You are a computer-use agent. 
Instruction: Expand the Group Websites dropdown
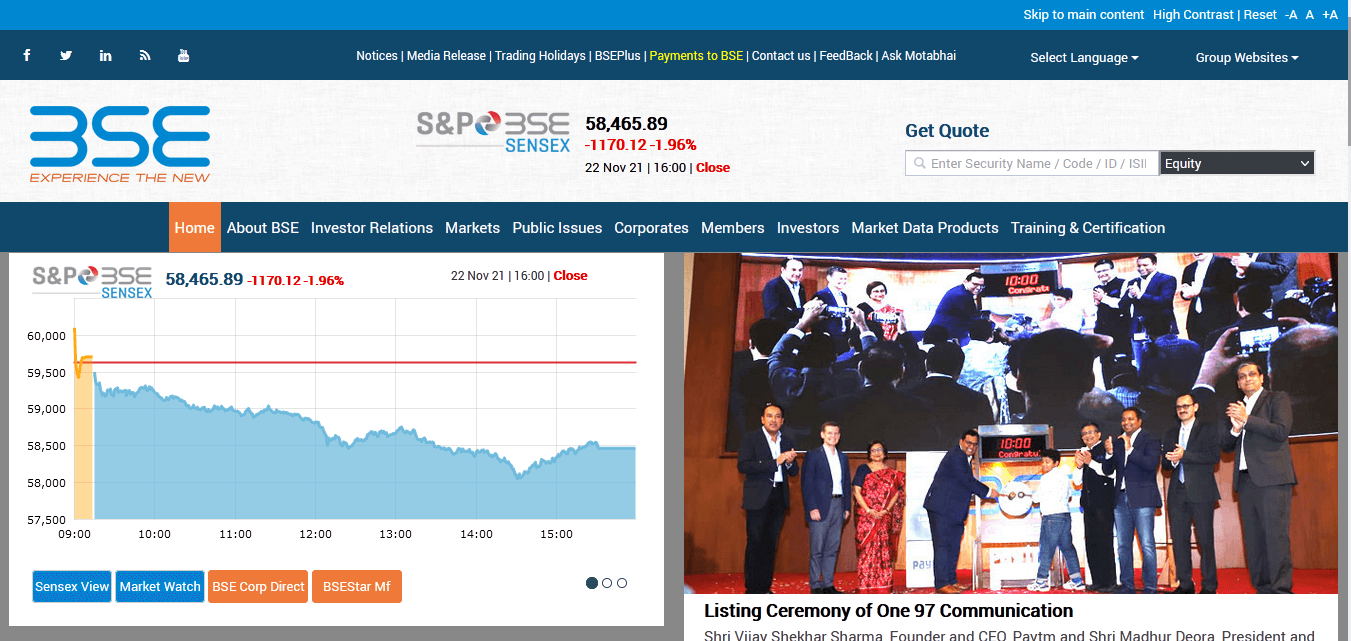click(1246, 57)
